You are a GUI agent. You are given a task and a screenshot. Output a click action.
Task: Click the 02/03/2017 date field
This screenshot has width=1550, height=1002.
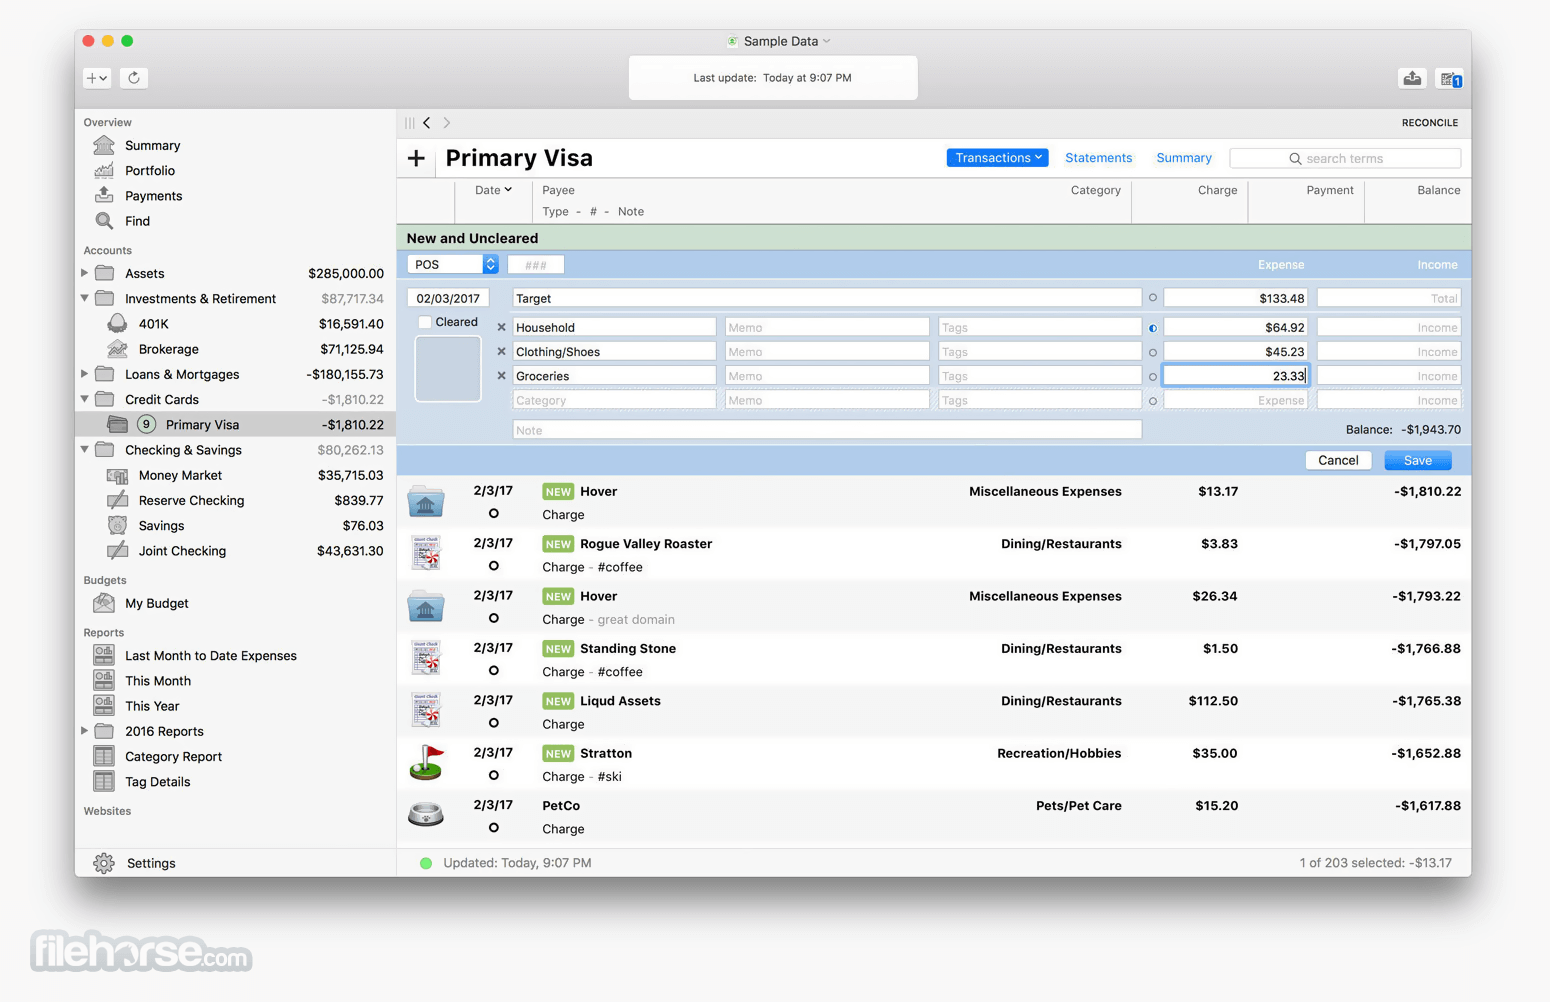point(448,298)
